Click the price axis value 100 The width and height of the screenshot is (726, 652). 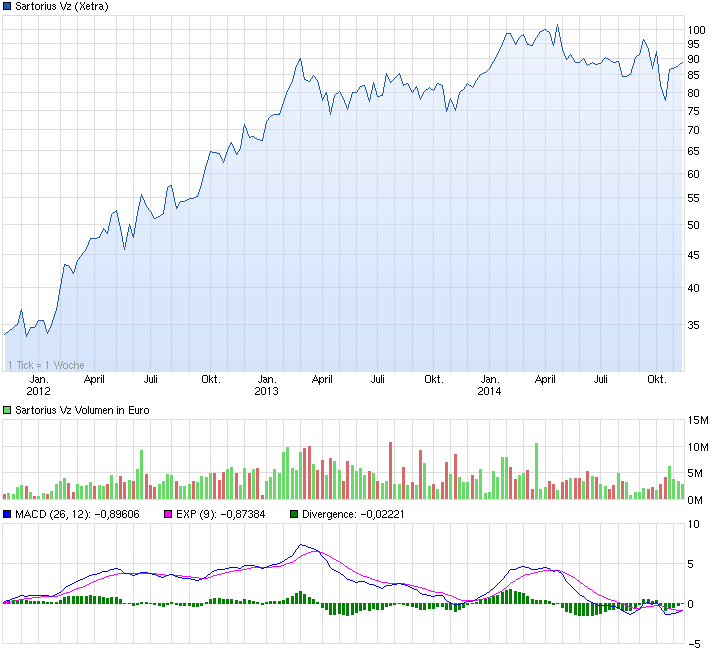(696, 30)
